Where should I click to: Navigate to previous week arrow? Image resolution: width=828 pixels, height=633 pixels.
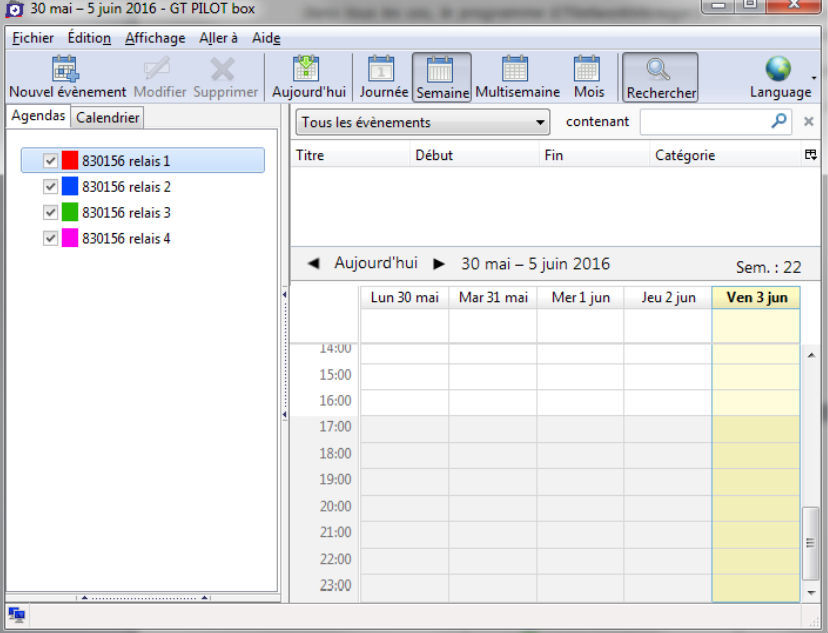[313, 263]
